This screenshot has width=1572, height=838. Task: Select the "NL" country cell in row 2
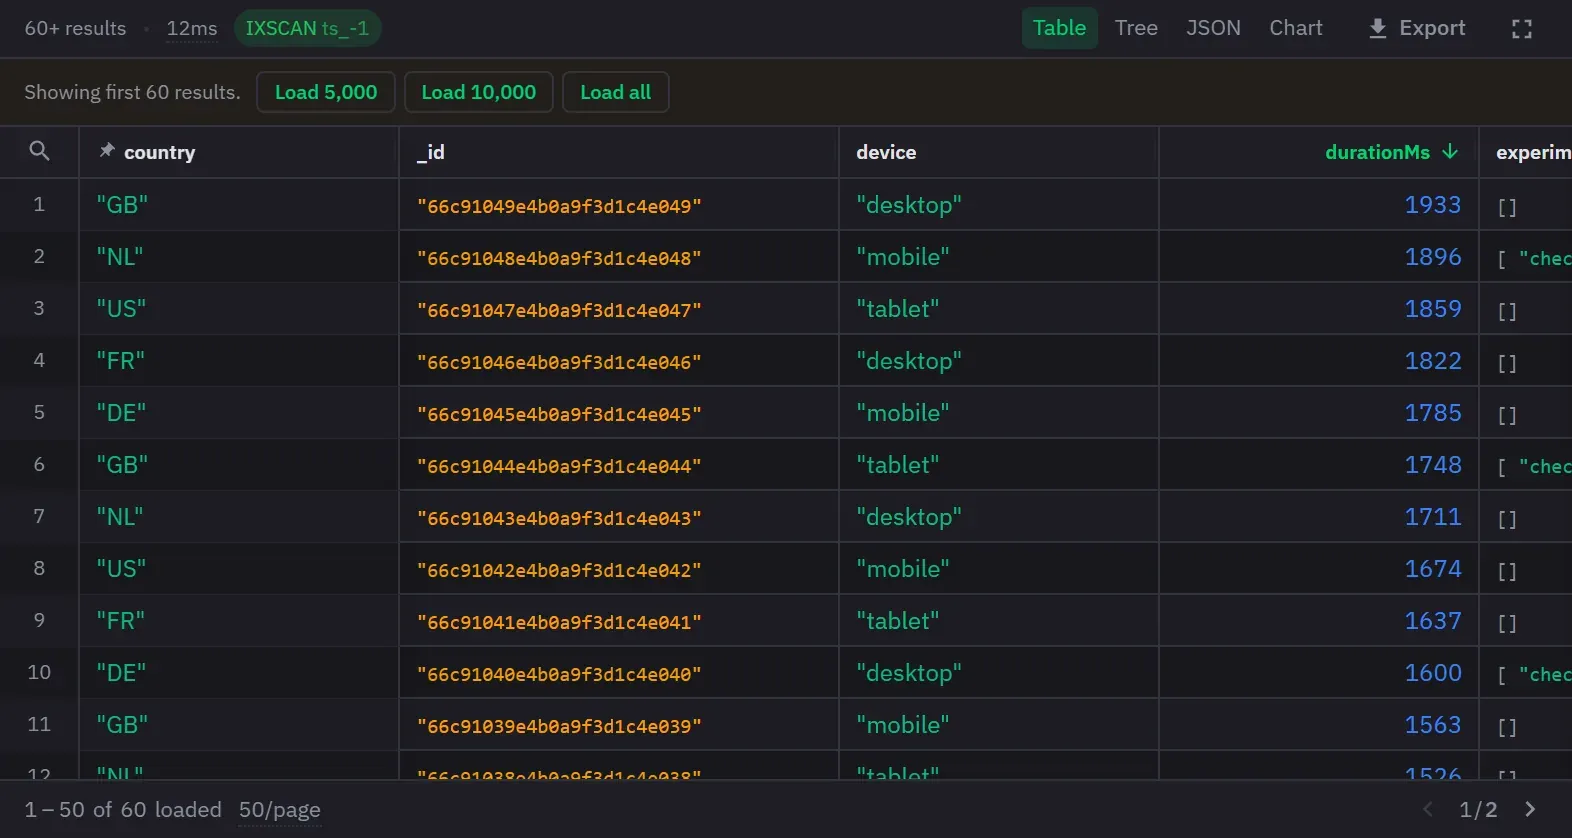click(239, 257)
